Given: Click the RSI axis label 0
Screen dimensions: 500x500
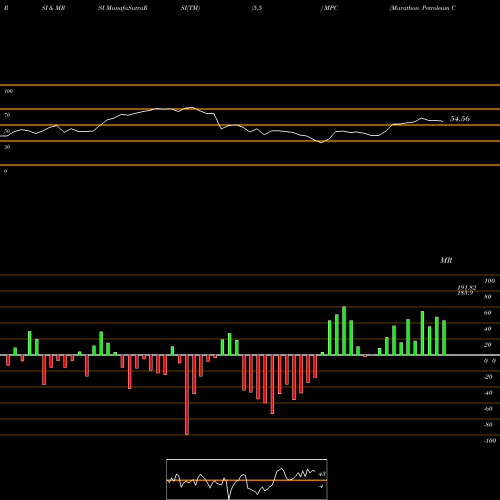Looking at the screenshot, I should (x=5, y=171).
